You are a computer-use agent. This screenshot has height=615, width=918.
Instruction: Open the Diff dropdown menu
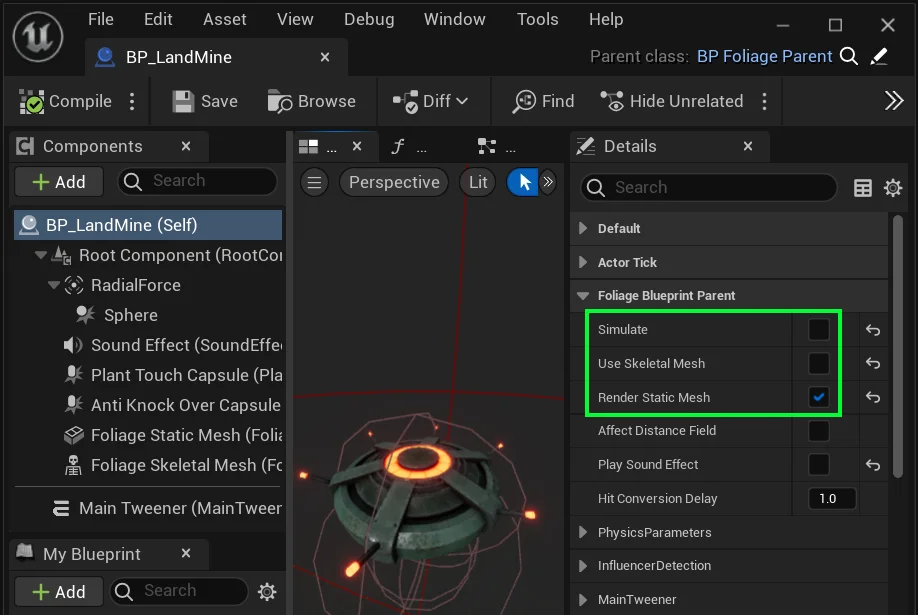(x=461, y=102)
